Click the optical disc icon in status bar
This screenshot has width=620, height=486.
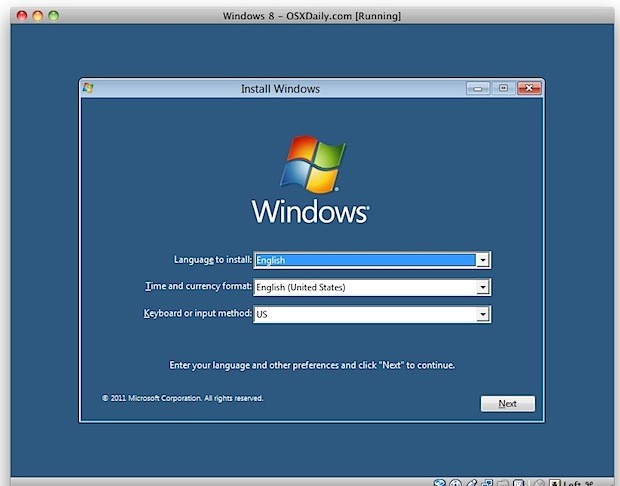click(455, 481)
